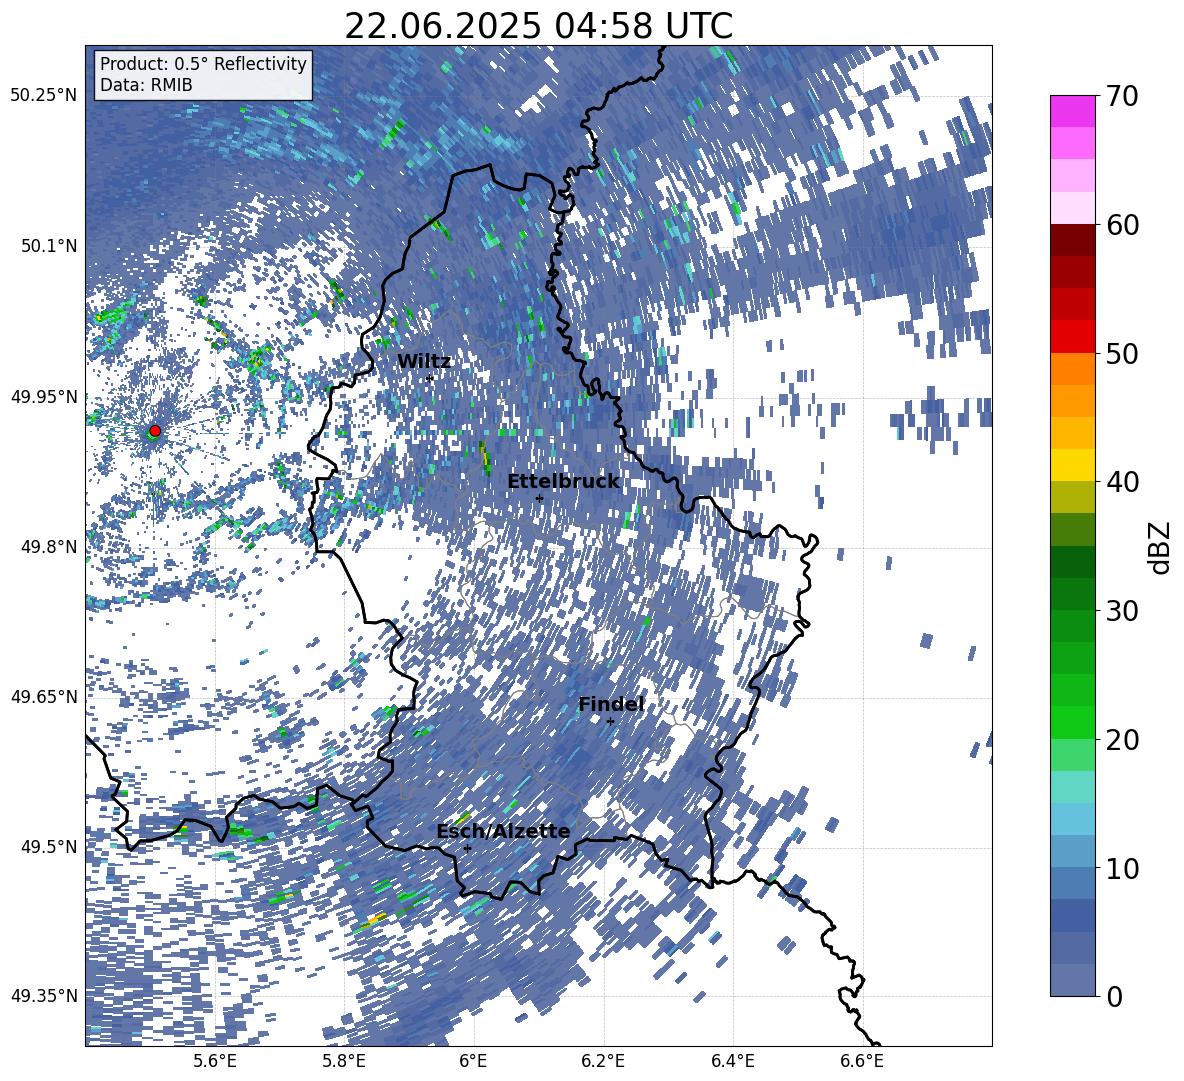The height and width of the screenshot is (1081, 1184).
Task: Click the dark green colorbar swatch near 30
Action: click(x=1072, y=594)
